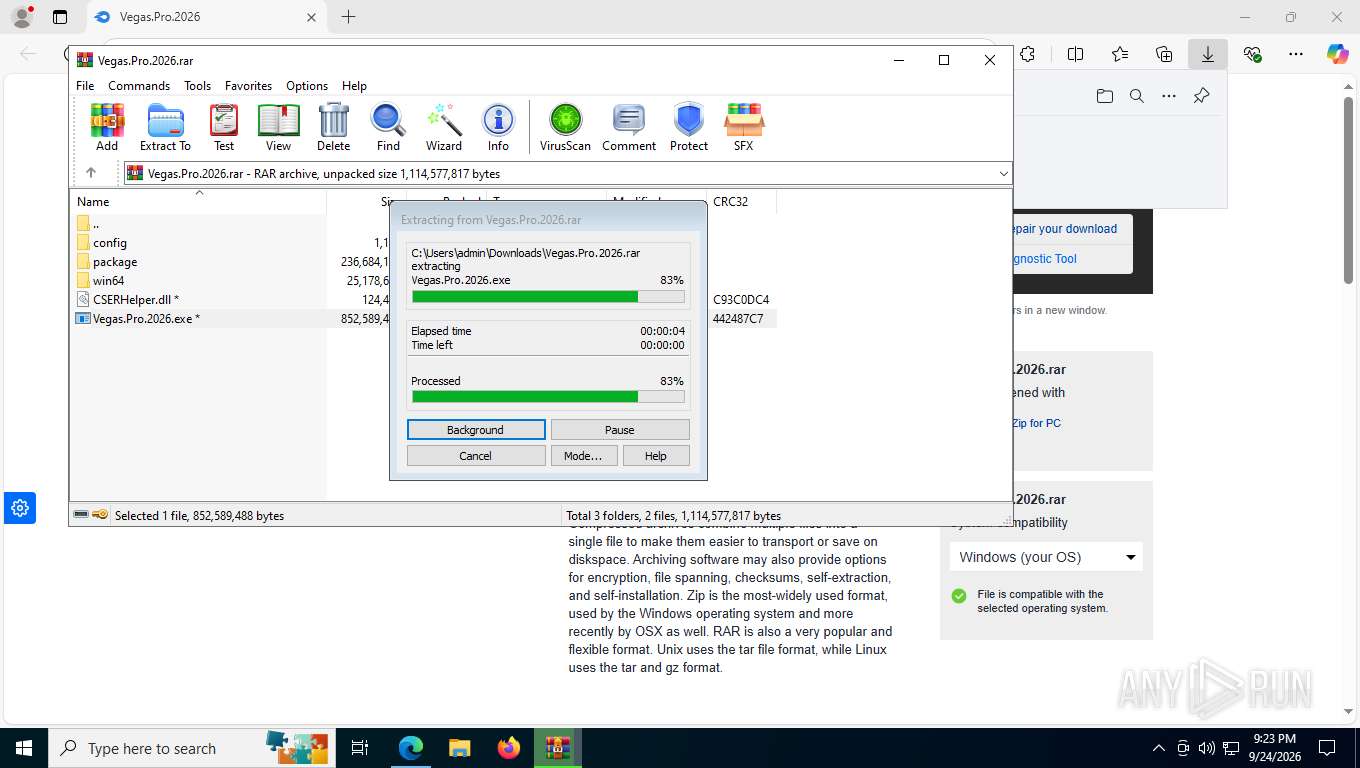Click WinRAR icon in taskbar
The width and height of the screenshot is (1360, 768).
click(x=558, y=748)
